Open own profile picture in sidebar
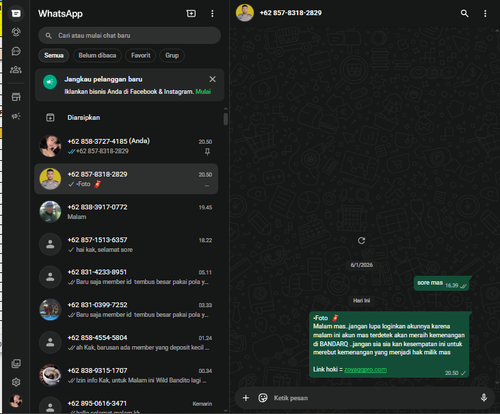The width and height of the screenshot is (500, 414). (16, 401)
